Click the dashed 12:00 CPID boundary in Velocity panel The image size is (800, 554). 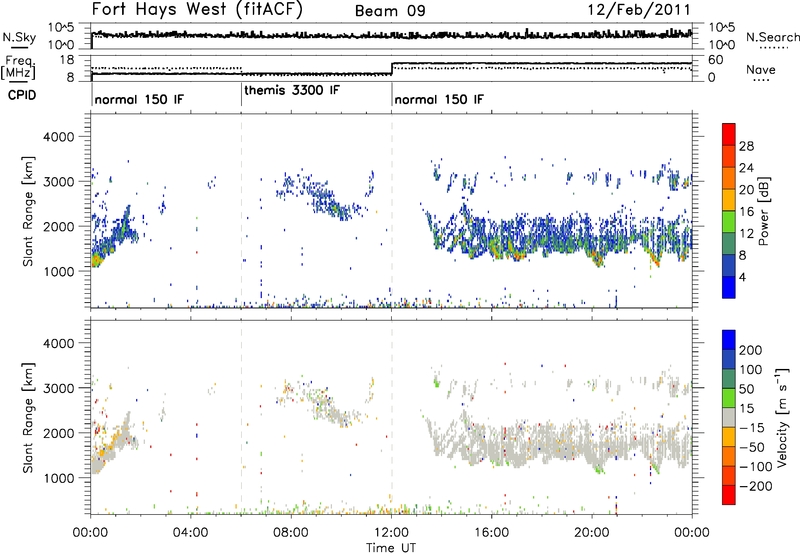(392, 417)
